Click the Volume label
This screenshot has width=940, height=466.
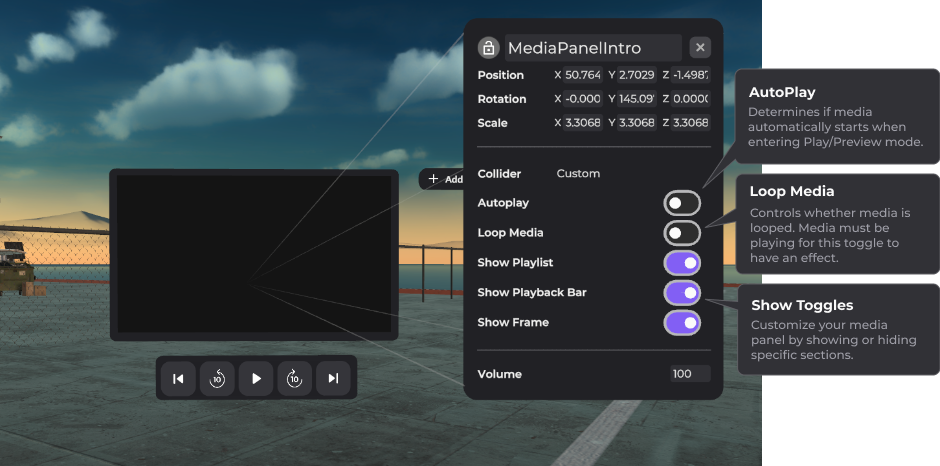coord(499,374)
